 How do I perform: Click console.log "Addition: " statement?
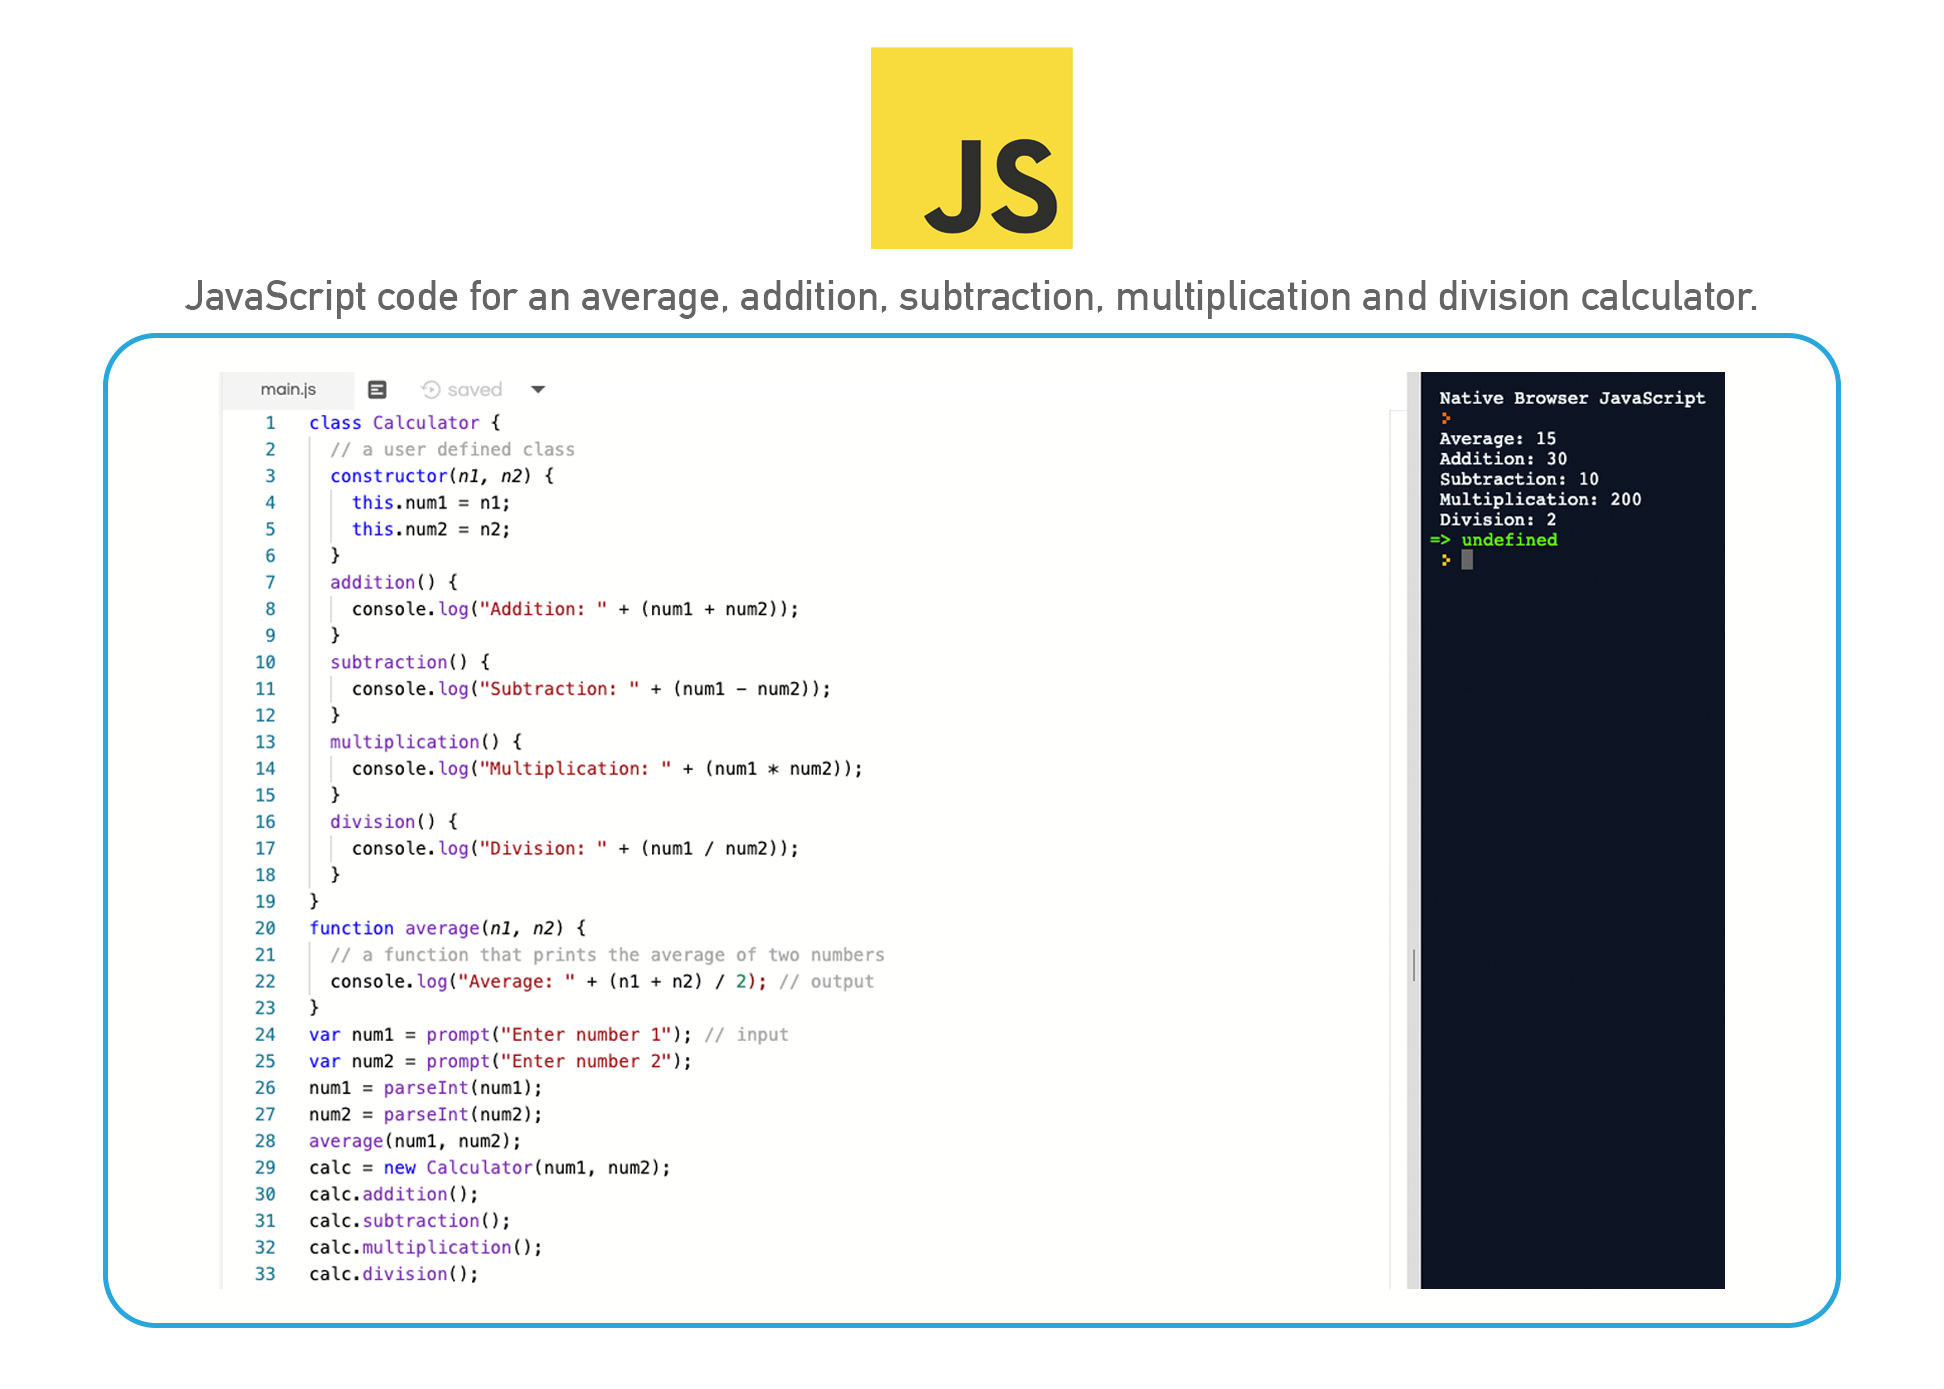point(575,609)
